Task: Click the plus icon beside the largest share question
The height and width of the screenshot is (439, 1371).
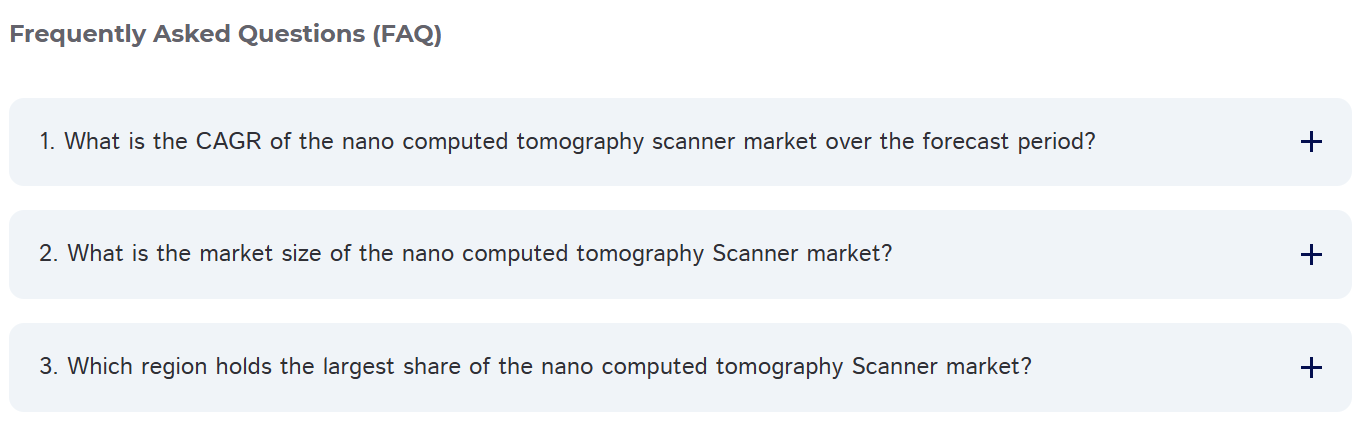Action: pyautogui.click(x=1311, y=368)
